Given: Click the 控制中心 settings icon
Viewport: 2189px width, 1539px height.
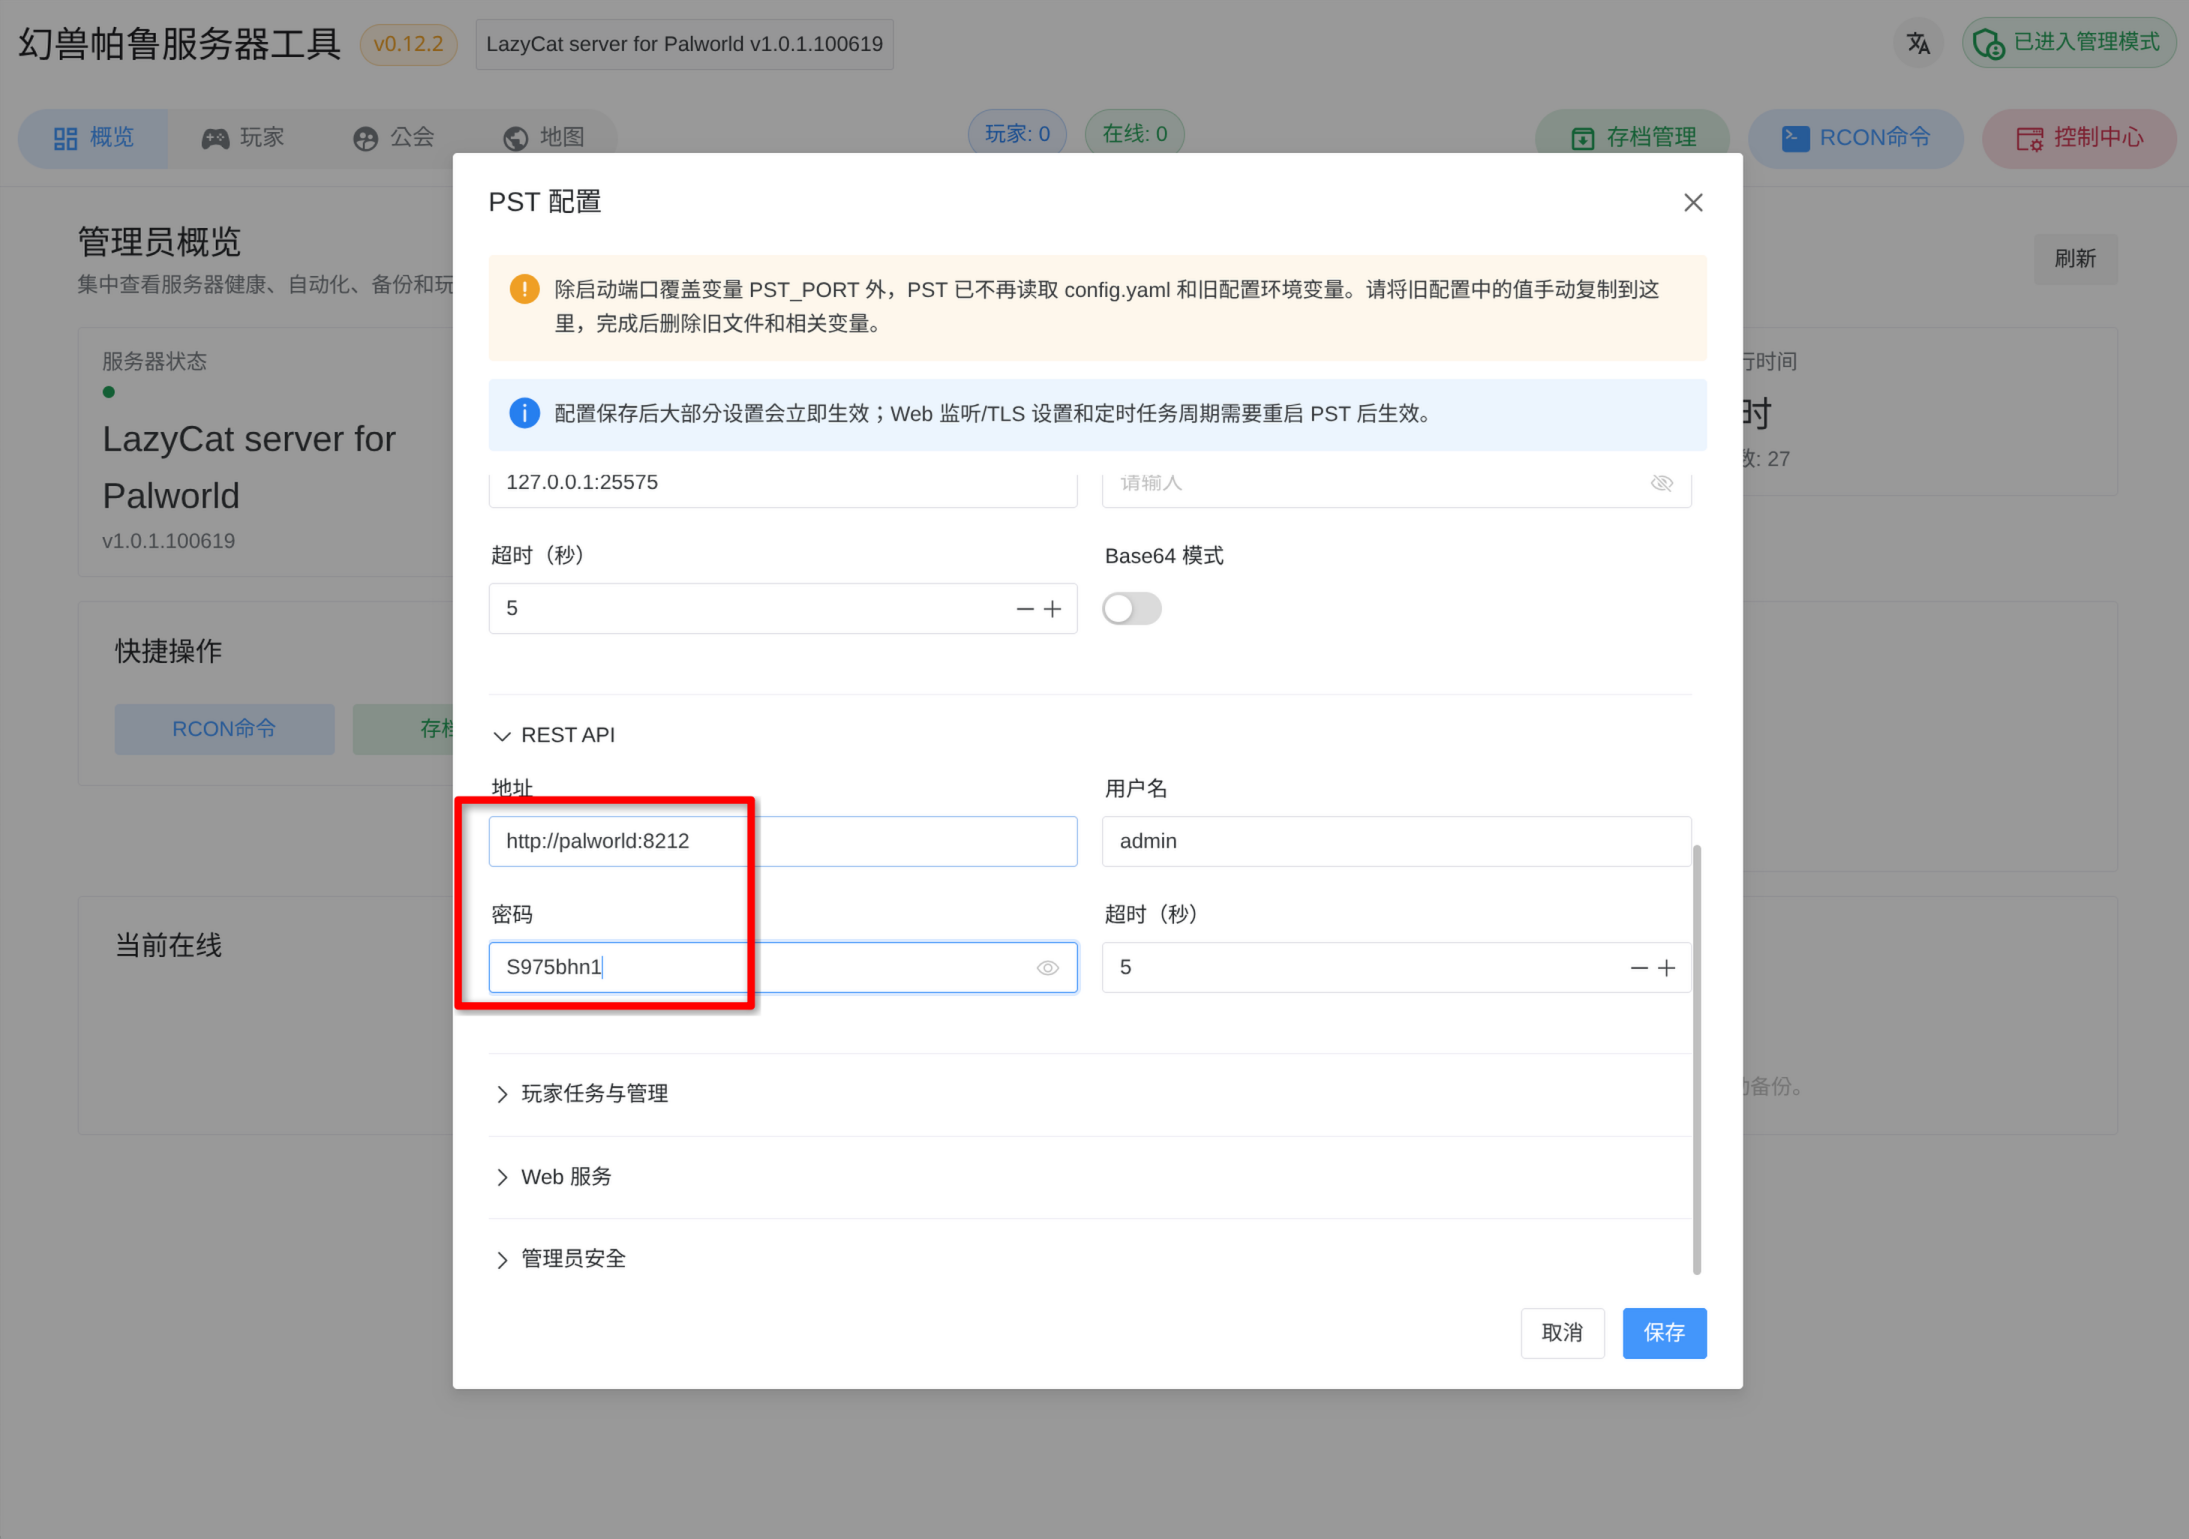Looking at the screenshot, I should point(2029,138).
